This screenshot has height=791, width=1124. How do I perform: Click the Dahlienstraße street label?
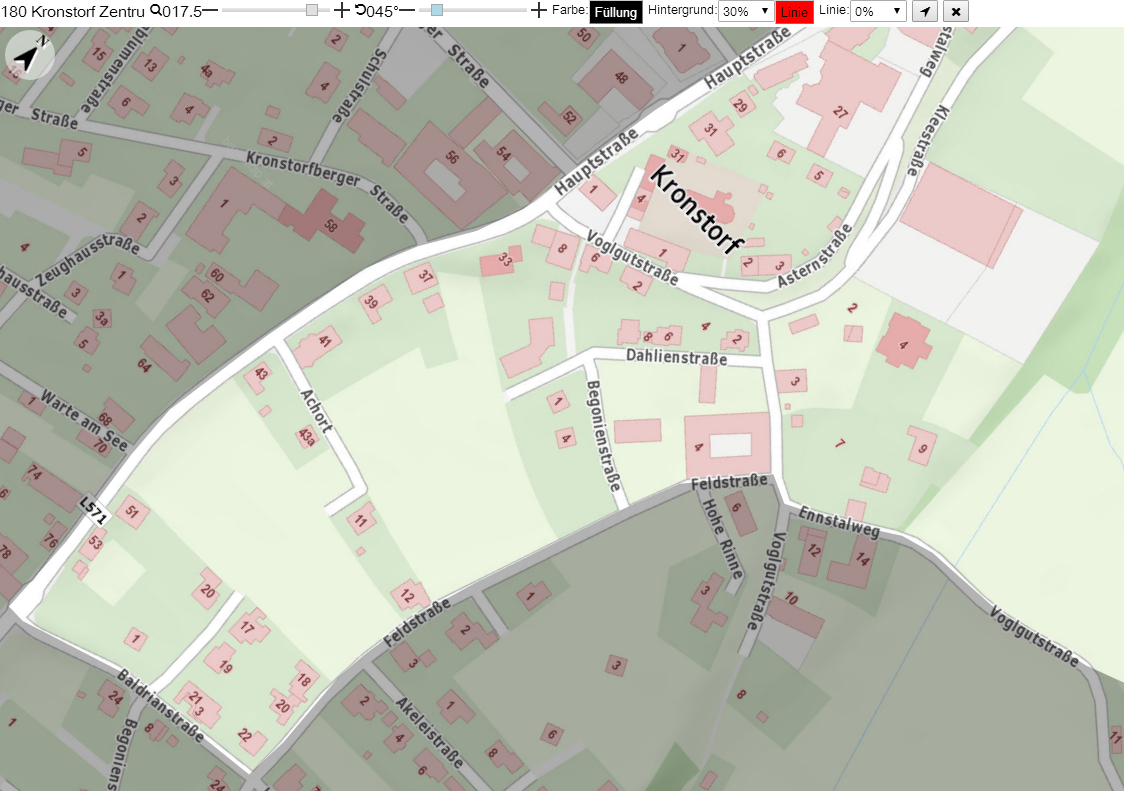(x=676, y=356)
